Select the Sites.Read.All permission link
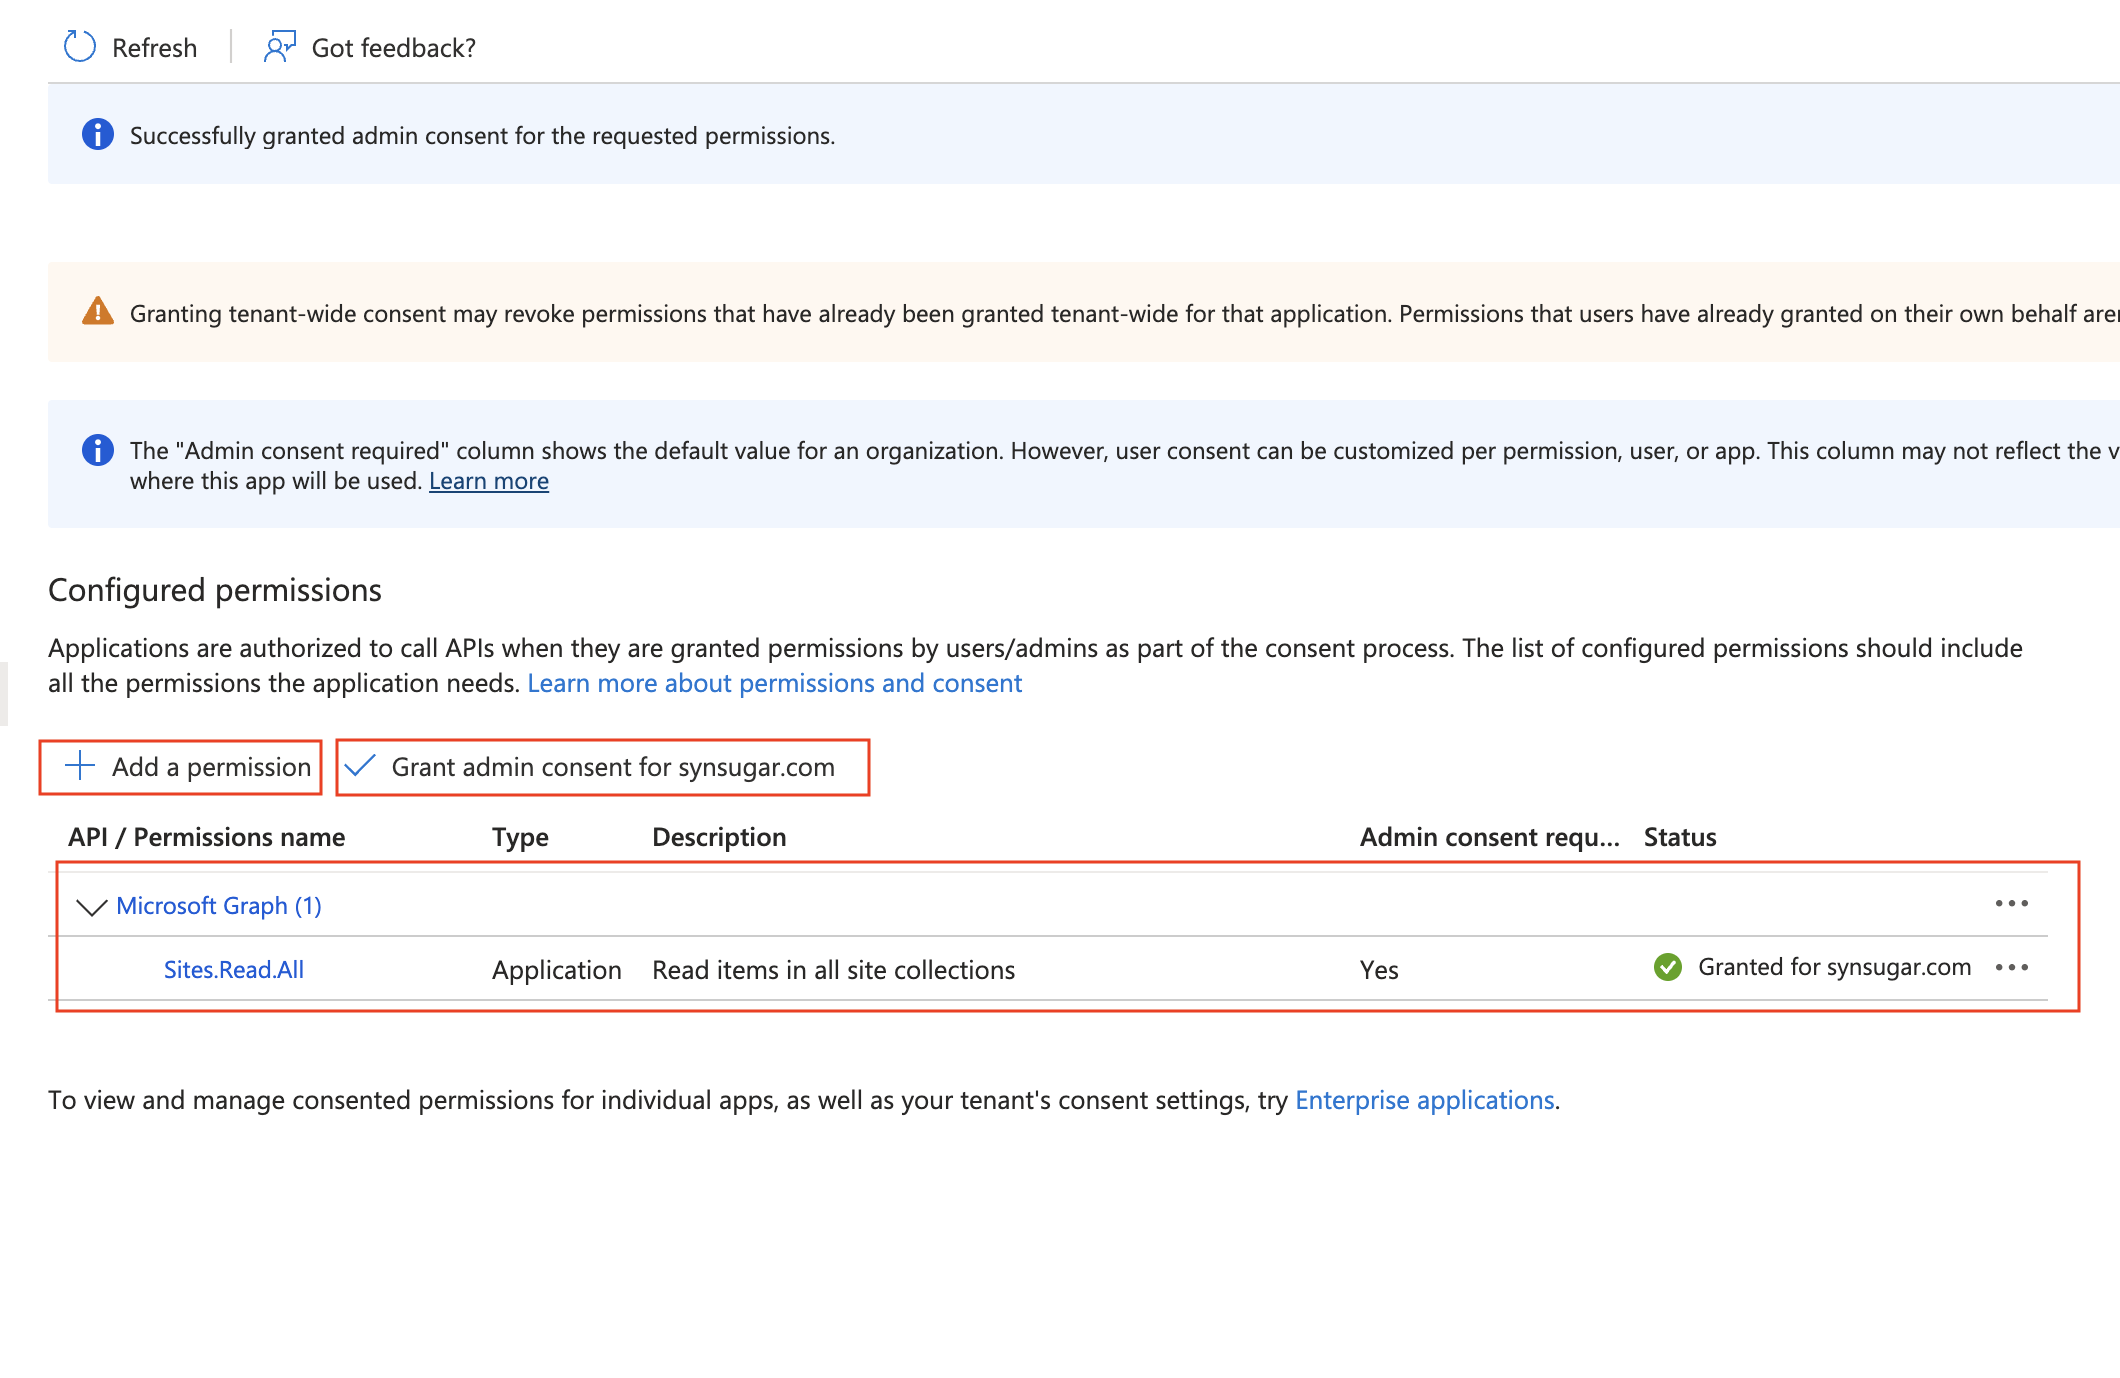The height and width of the screenshot is (1378, 2120). (234, 969)
